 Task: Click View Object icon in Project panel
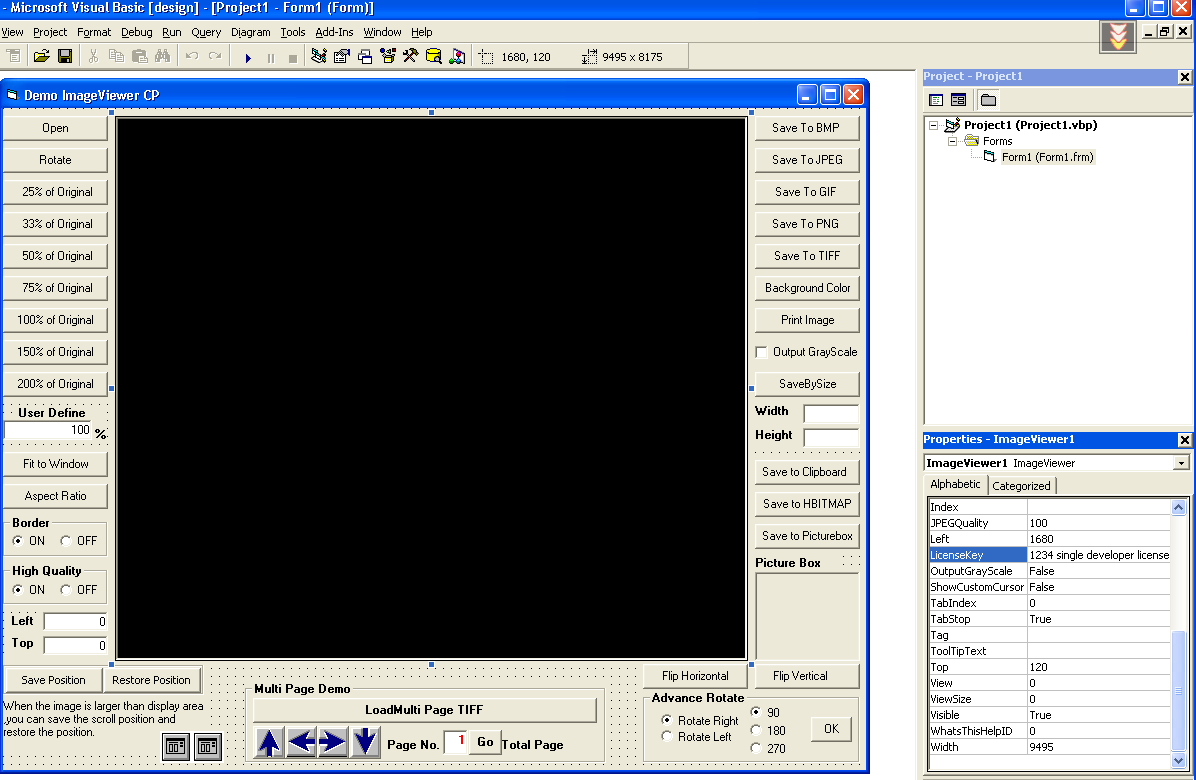tap(958, 100)
